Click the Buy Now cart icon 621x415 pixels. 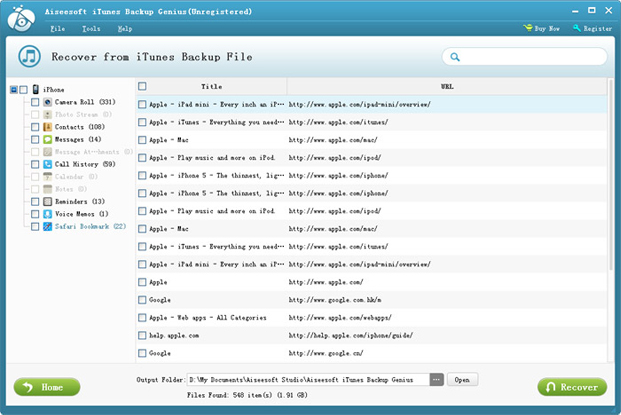tap(527, 29)
